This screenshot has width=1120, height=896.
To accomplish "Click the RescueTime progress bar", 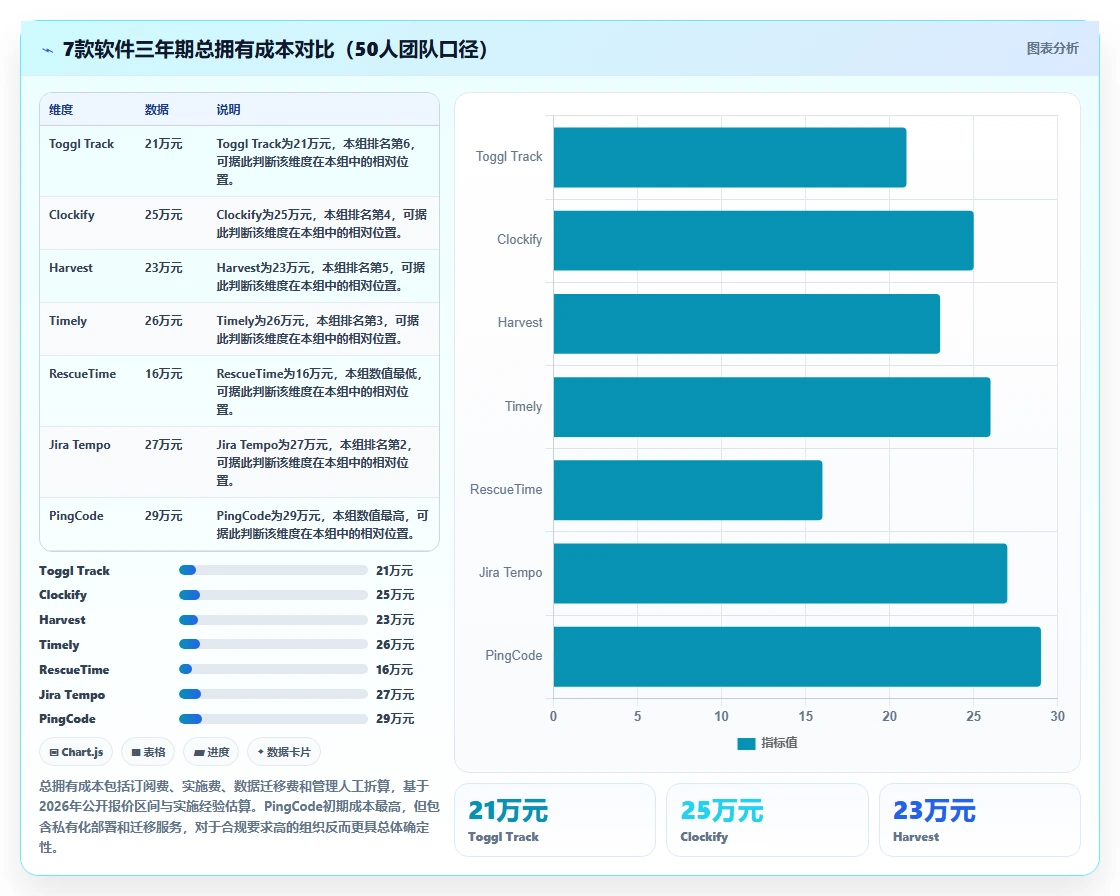I will coord(273,669).
